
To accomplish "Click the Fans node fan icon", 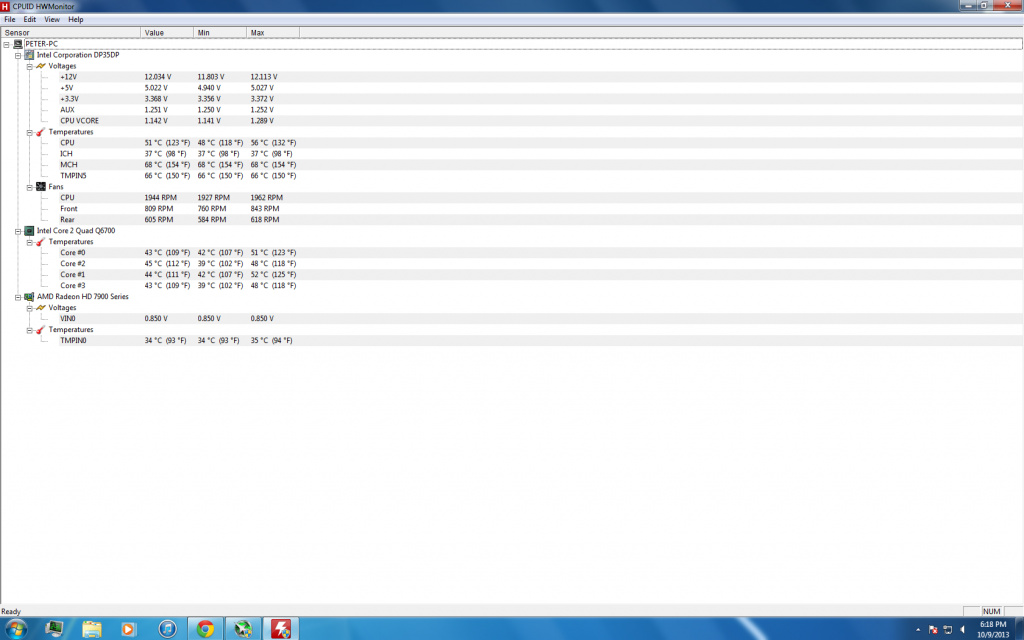I will point(41,187).
